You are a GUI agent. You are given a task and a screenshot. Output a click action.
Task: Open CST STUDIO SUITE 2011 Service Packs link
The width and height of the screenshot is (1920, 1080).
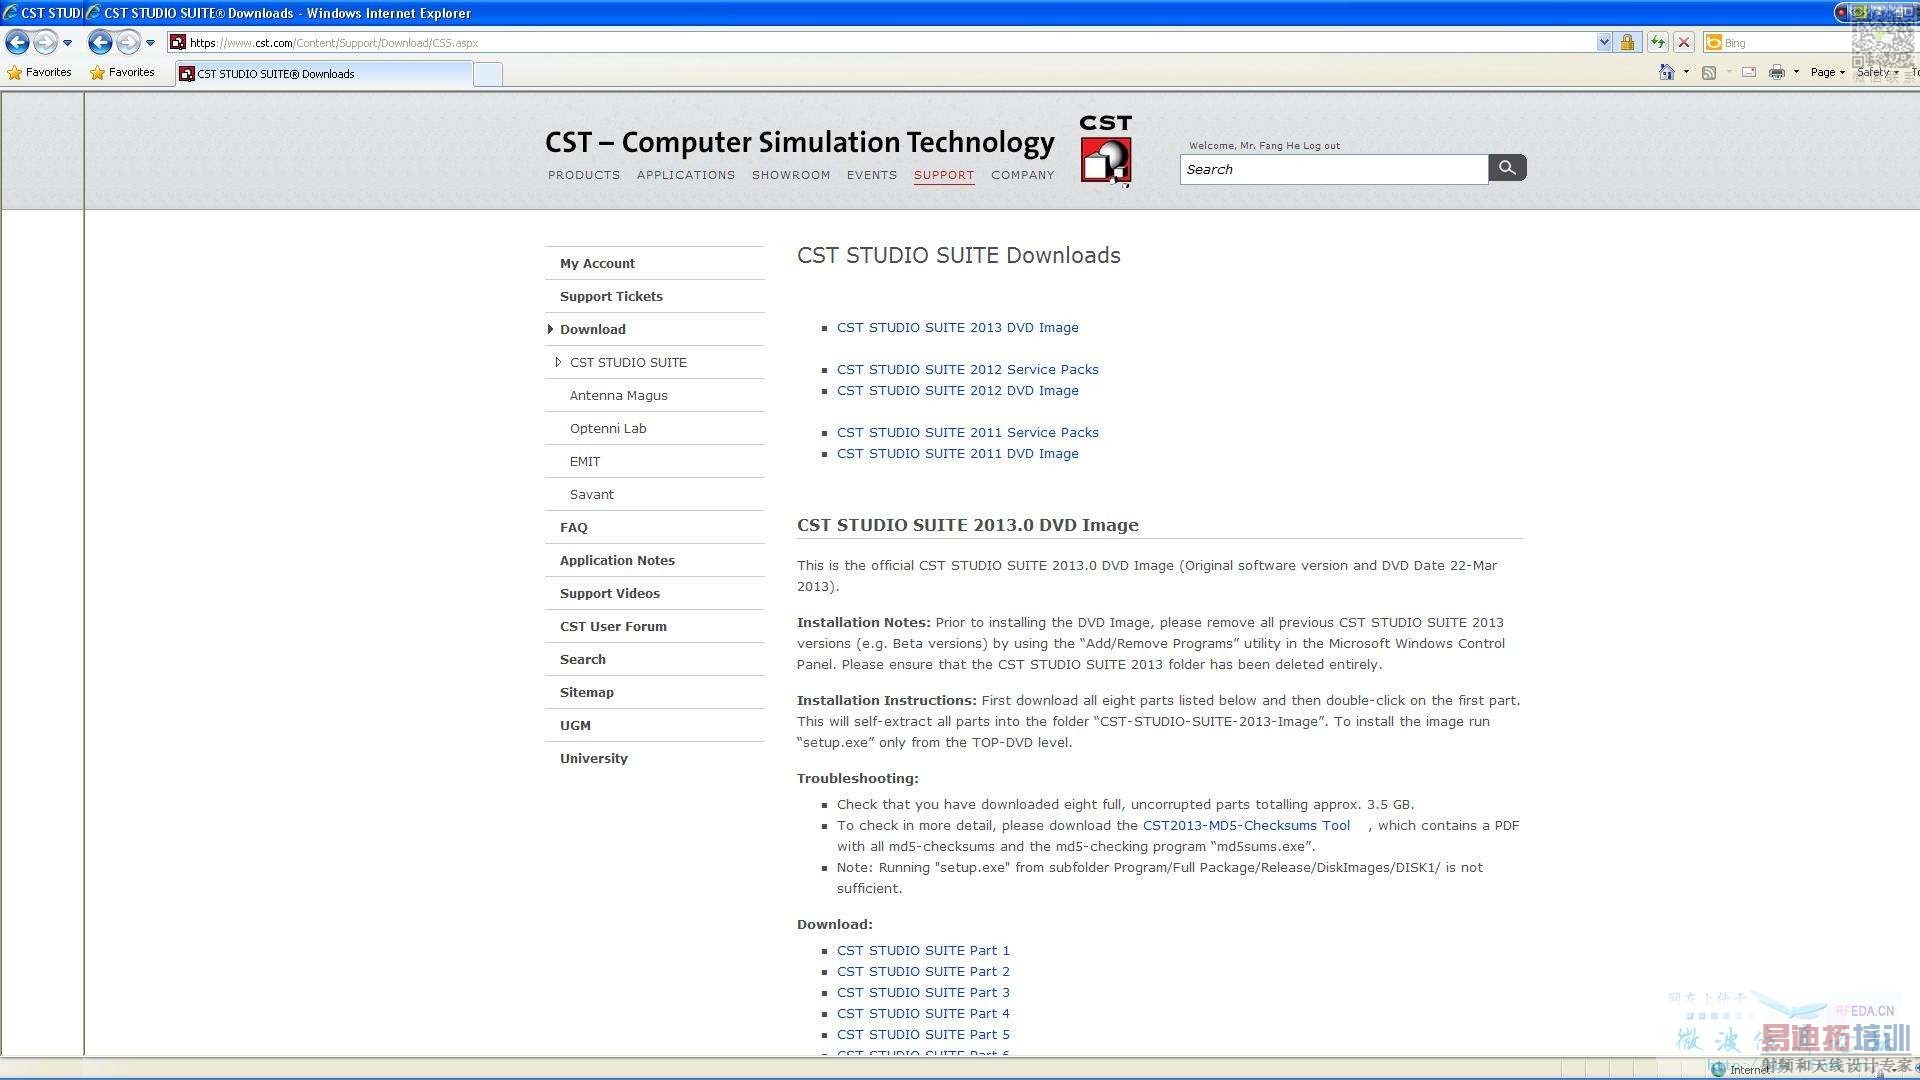(x=968, y=432)
